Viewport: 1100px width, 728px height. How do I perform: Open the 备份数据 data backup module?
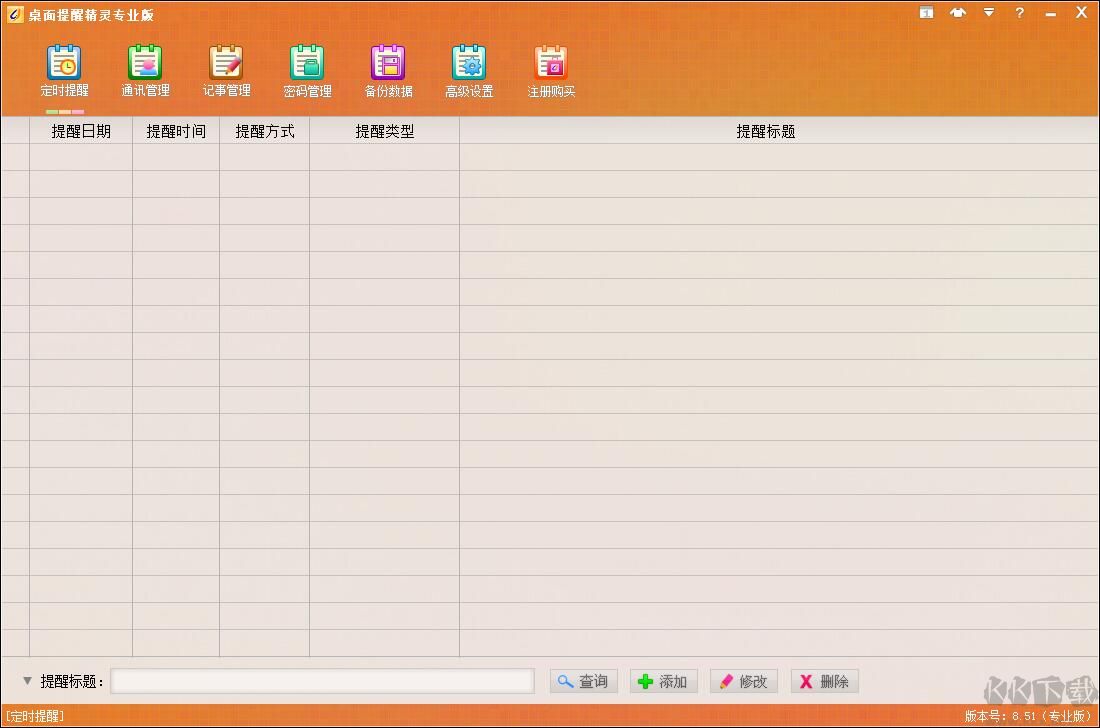tap(388, 70)
